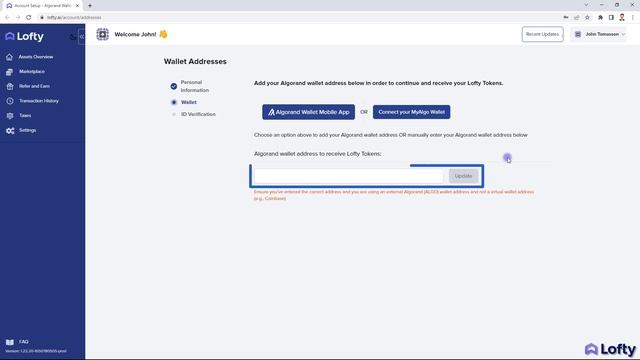This screenshot has width=640, height=360.
Task: Click the house icon next to Assets Overview
Action: 9,57
